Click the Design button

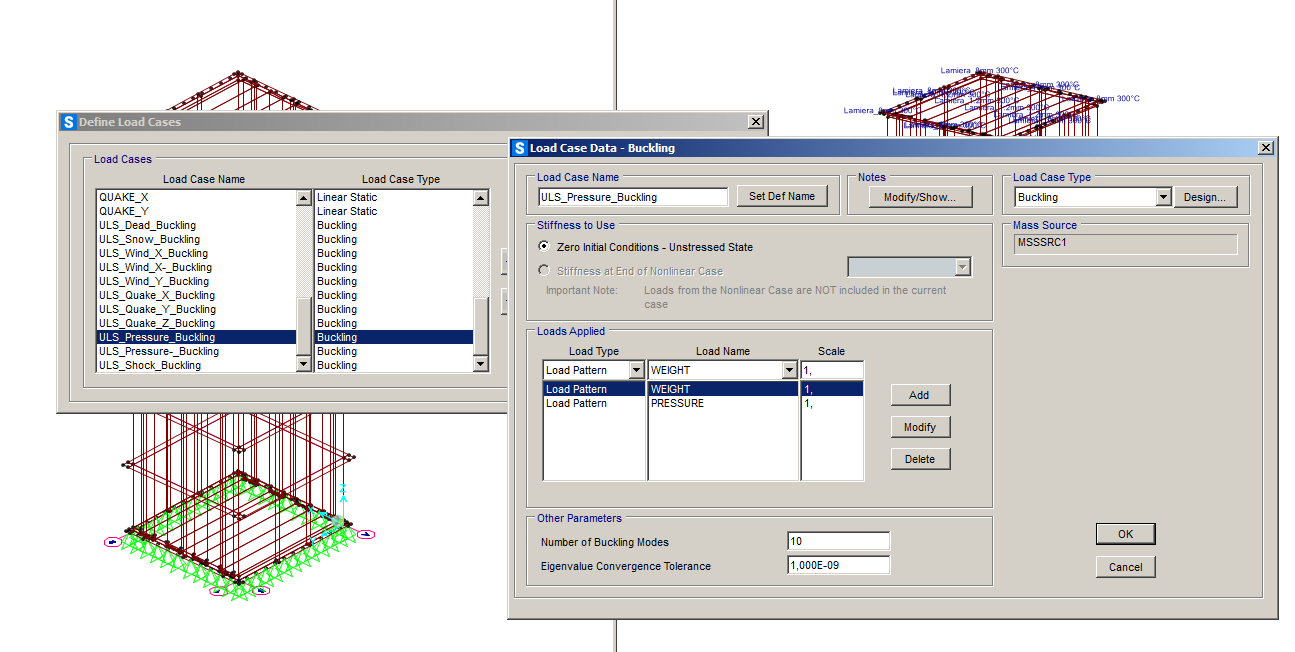[1204, 197]
